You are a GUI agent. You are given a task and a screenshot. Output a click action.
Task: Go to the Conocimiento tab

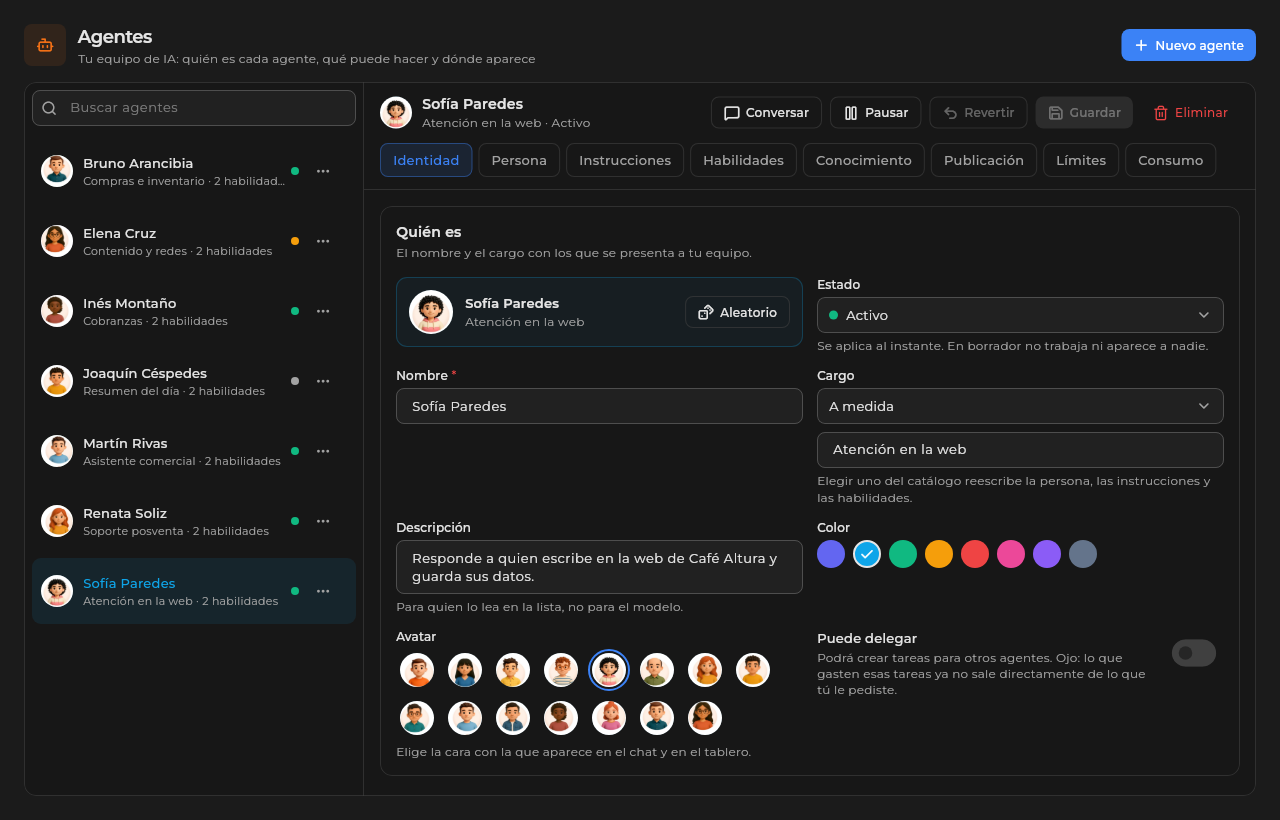(x=864, y=160)
